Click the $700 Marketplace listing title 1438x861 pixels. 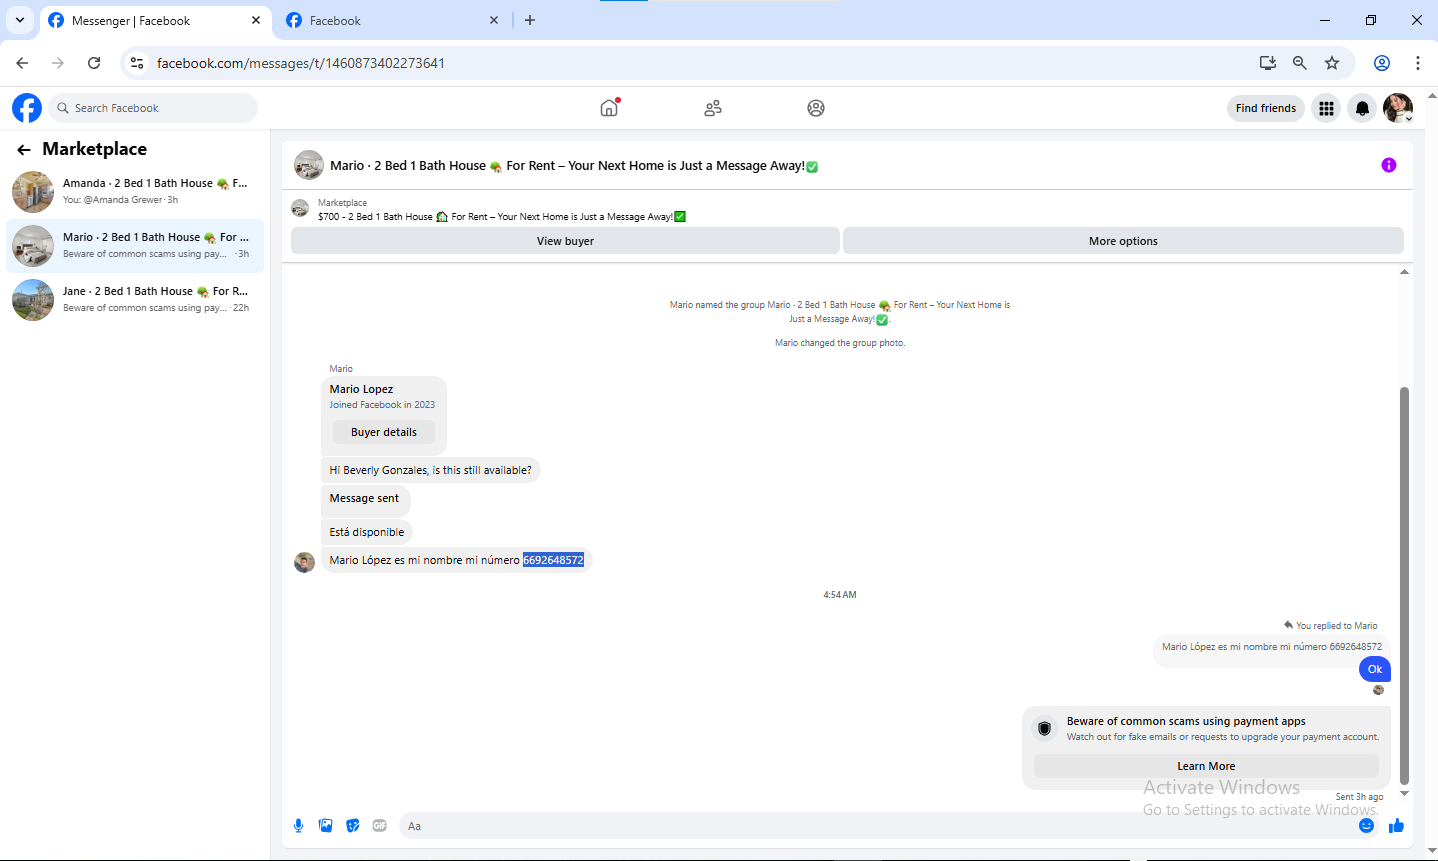click(502, 217)
